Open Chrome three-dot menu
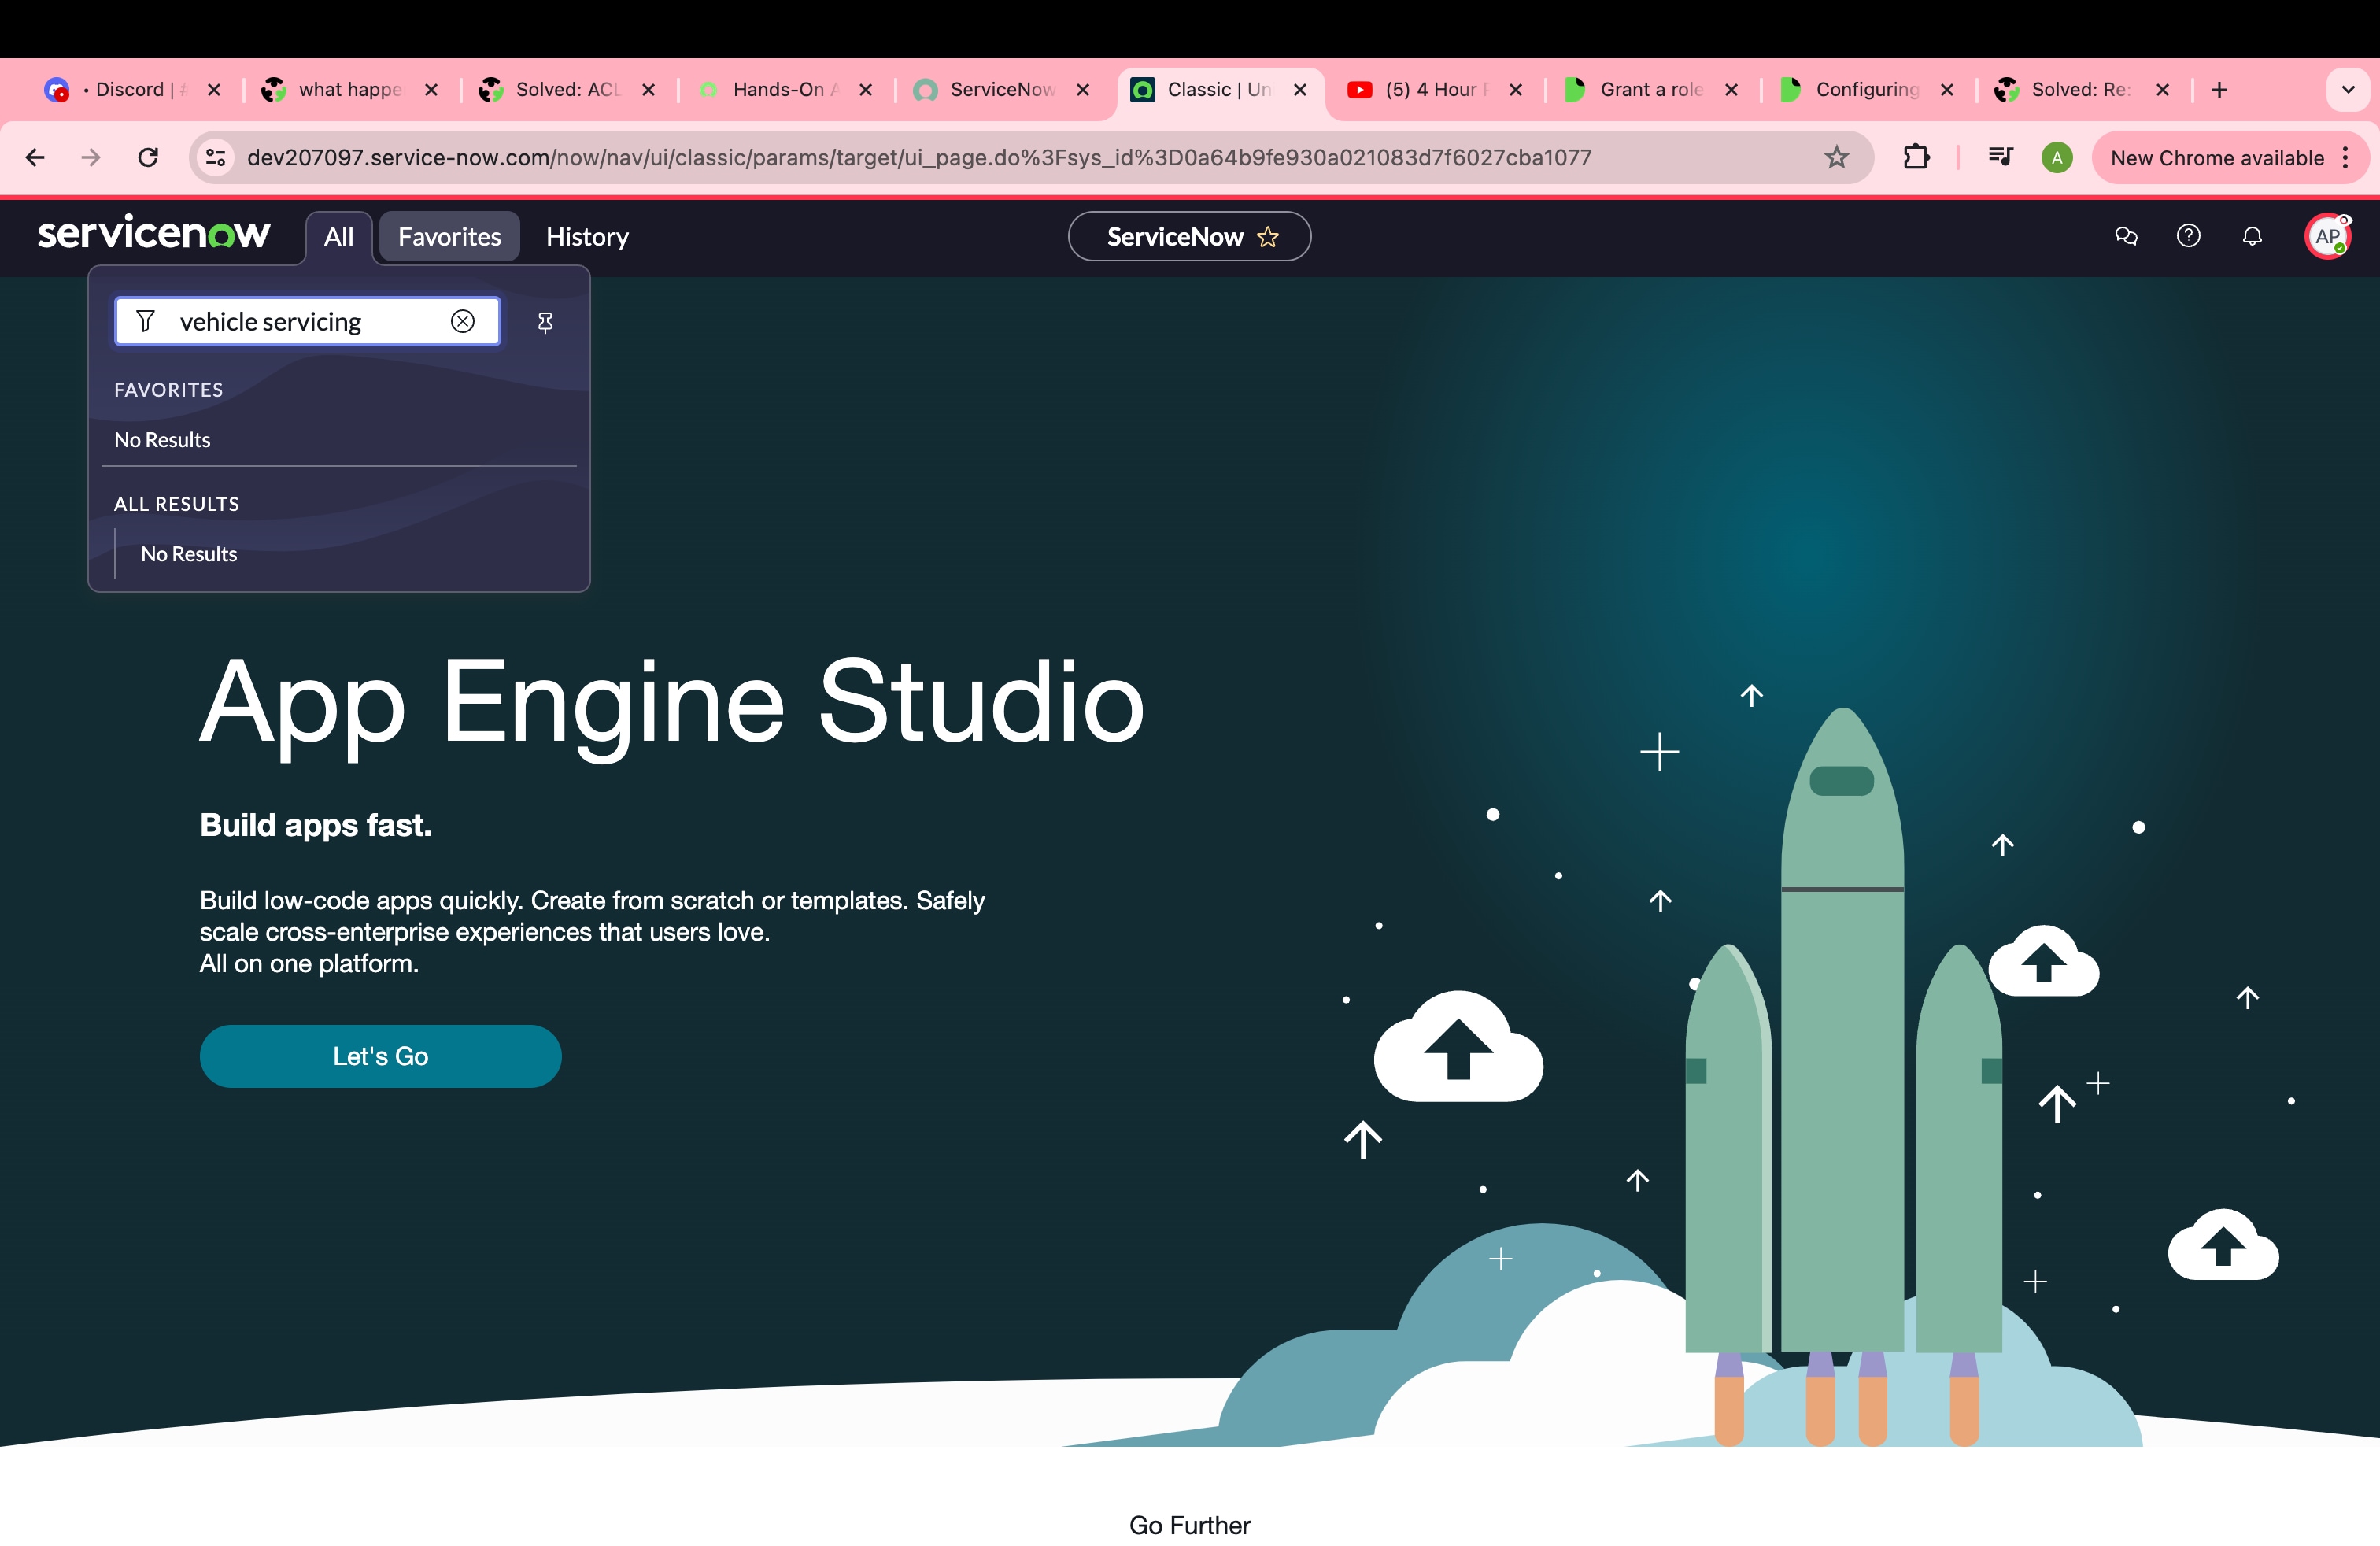The image size is (2380, 1546). 2345,157
